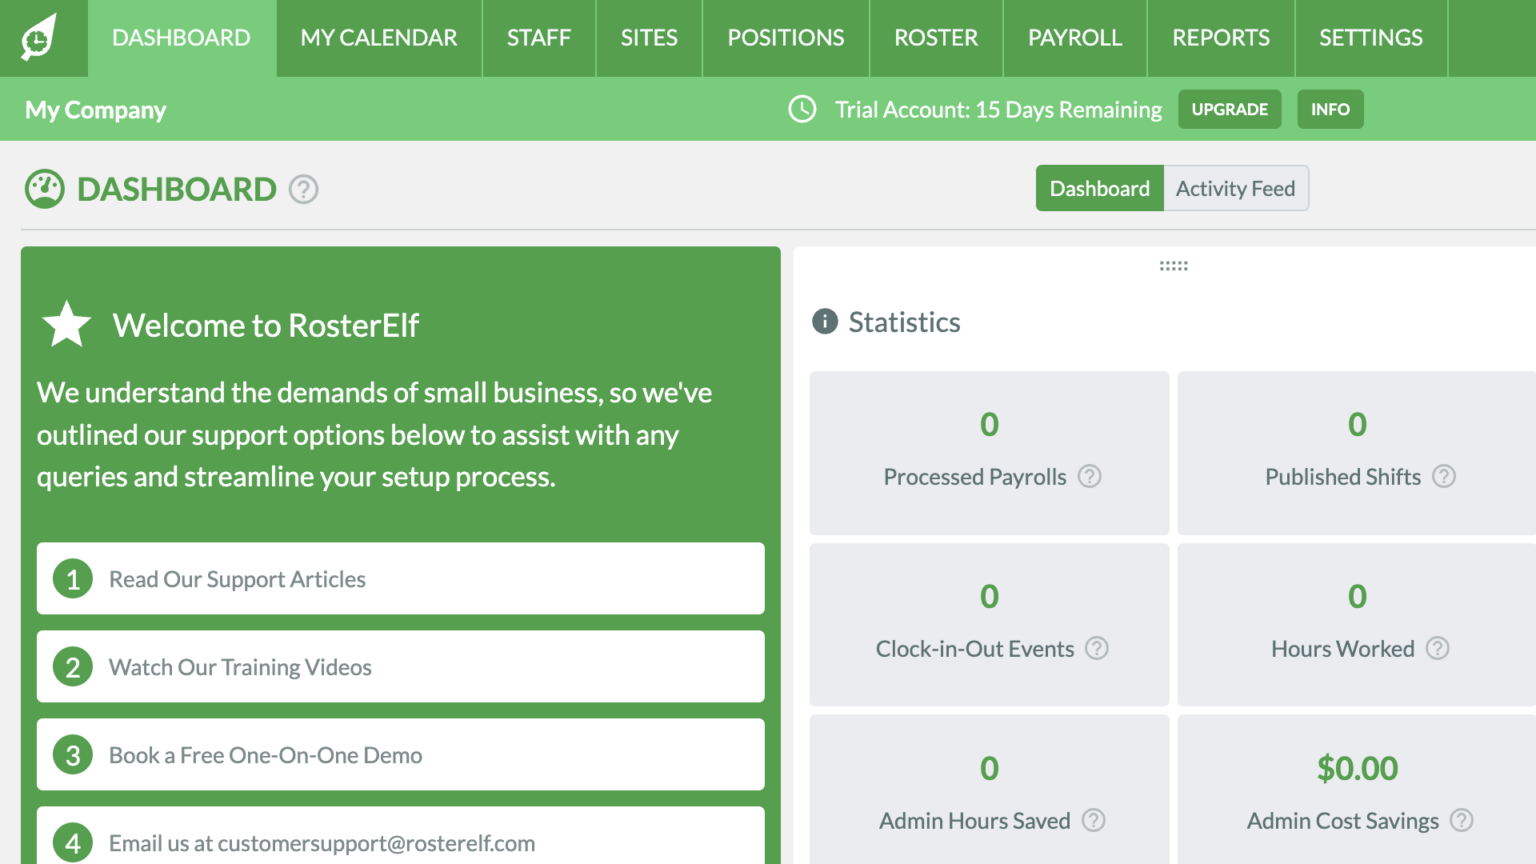Viewport: 1536px width, 864px height.
Task: Click the help icon beside Published Shifts
Action: (1444, 477)
